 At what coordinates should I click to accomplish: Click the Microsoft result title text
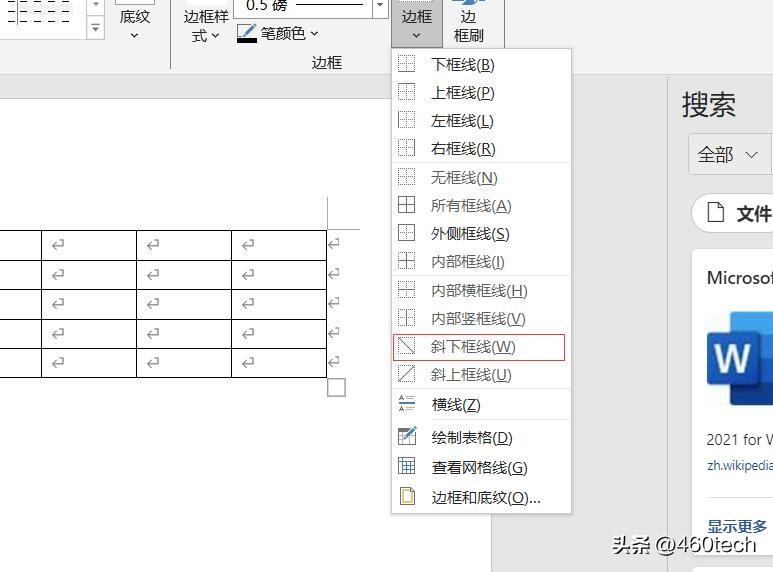click(739, 278)
